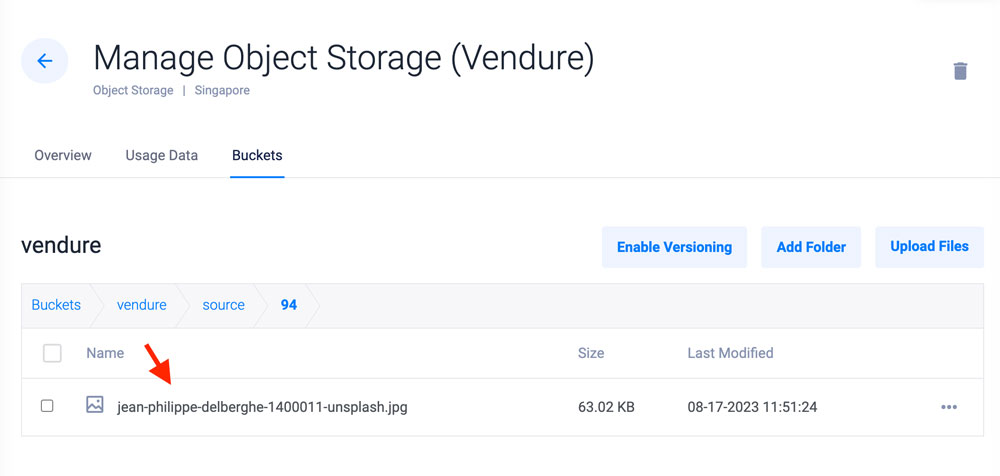
Task: Click the Last Modified column header
Action: coord(730,353)
